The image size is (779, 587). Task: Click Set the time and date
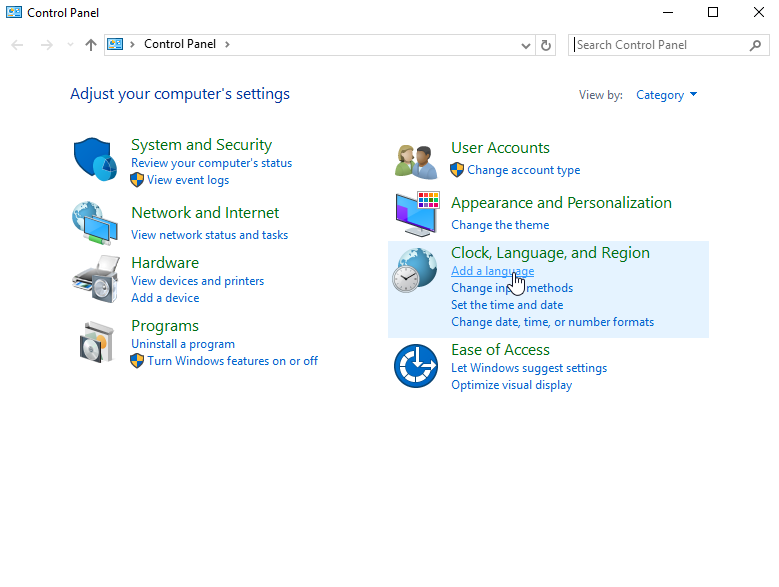(507, 304)
